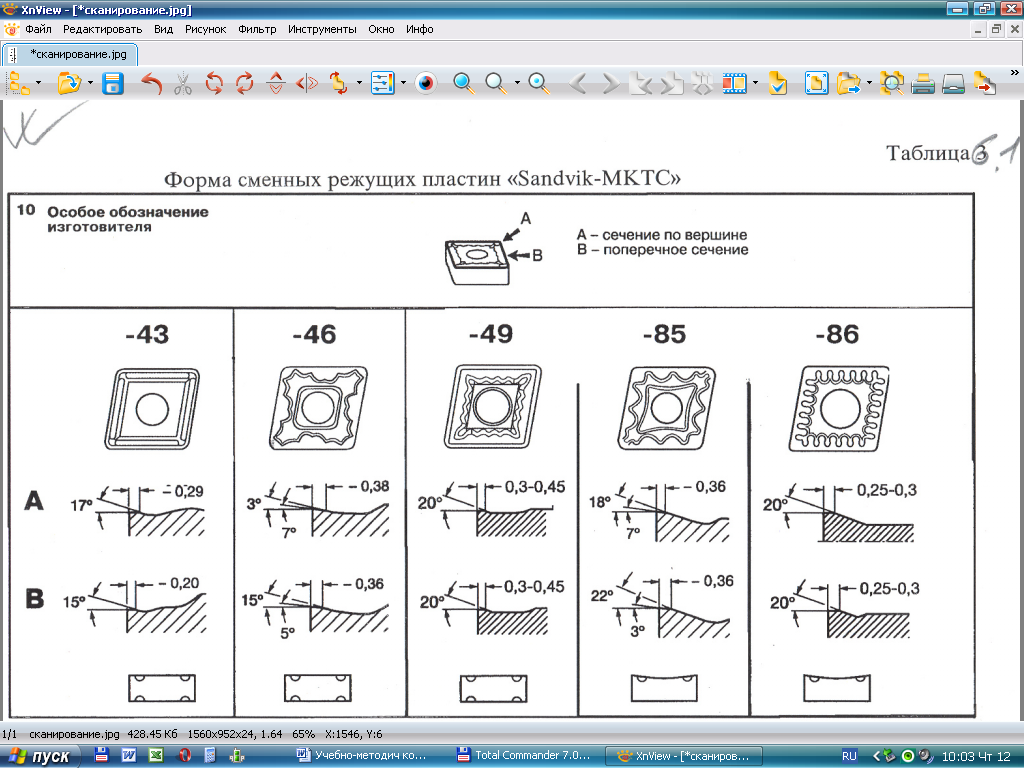
Task: Click the scissors Cut icon
Action: tap(183, 84)
